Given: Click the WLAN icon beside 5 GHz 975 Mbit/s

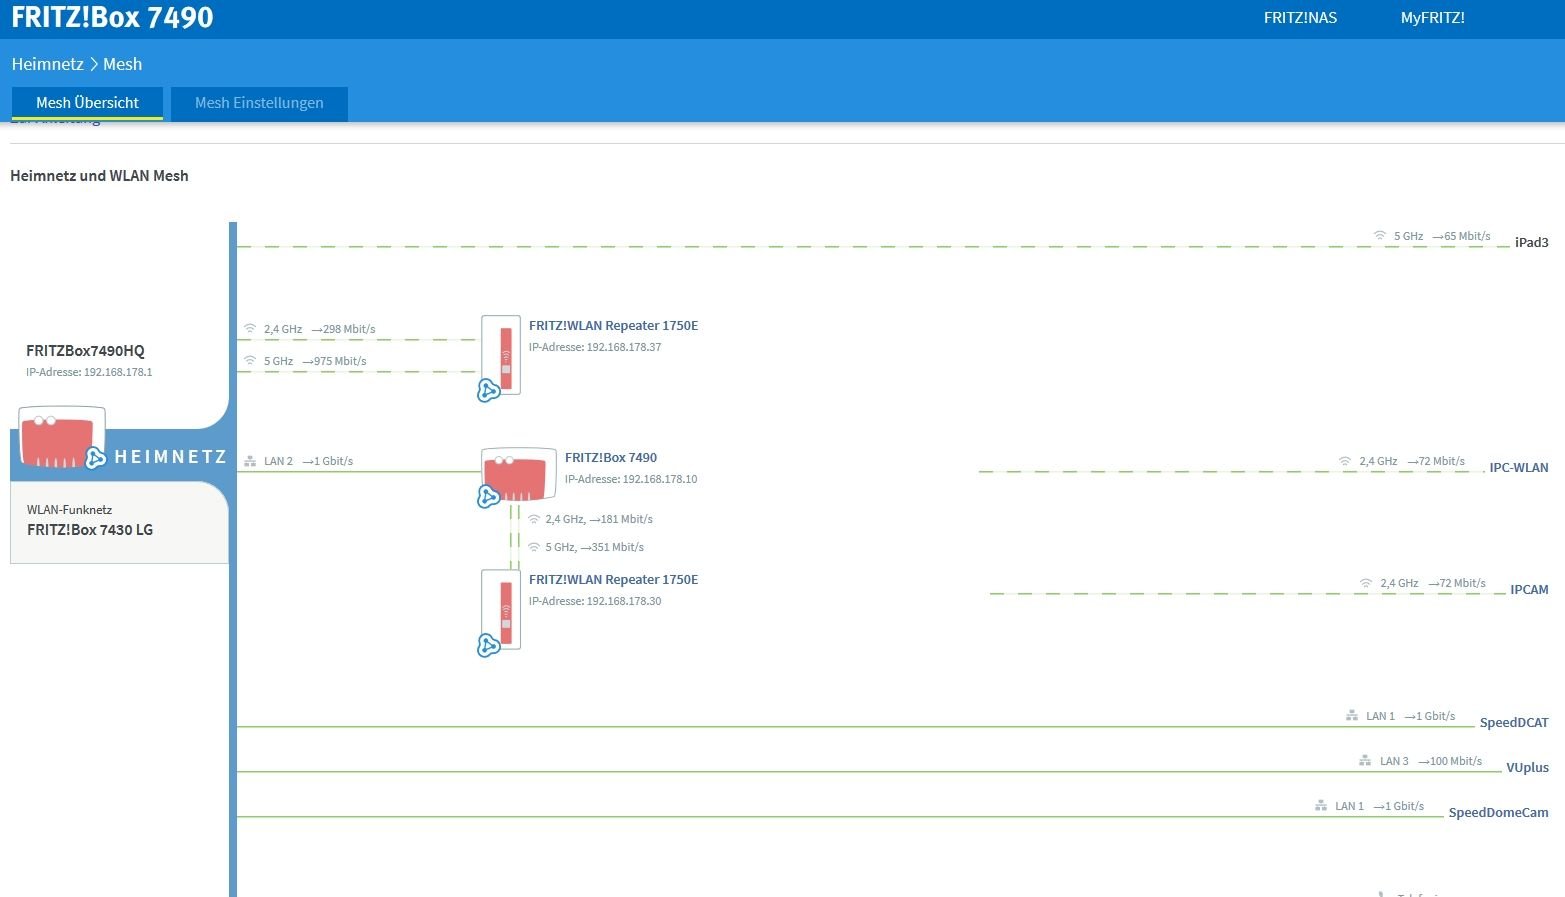Looking at the screenshot, I should coord(250,361).
